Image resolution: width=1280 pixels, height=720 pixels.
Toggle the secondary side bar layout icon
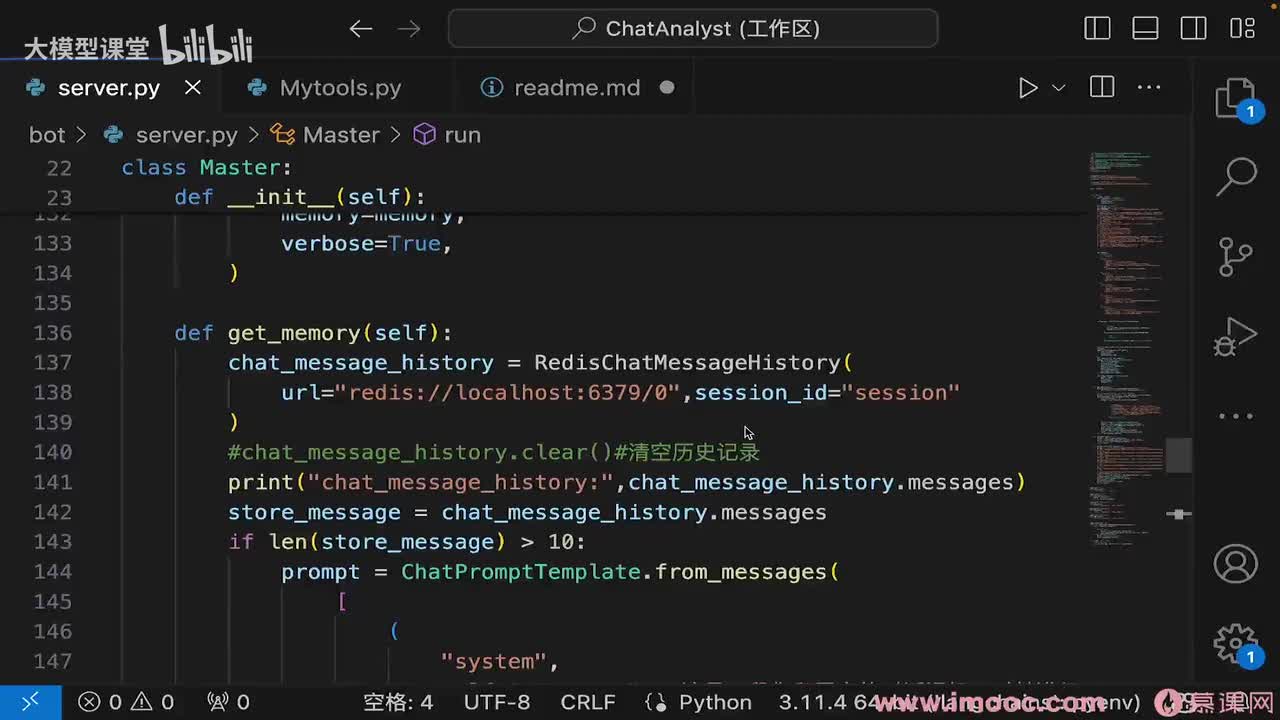coord(1193,28)
